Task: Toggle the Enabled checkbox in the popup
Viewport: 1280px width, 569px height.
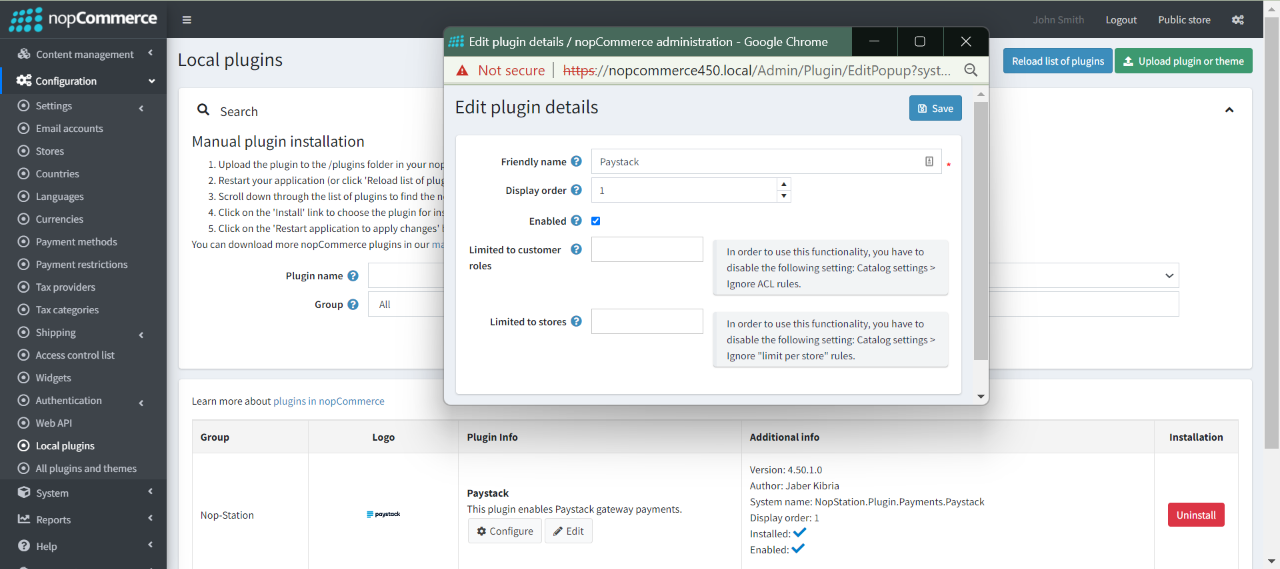Action: (596, 221)
